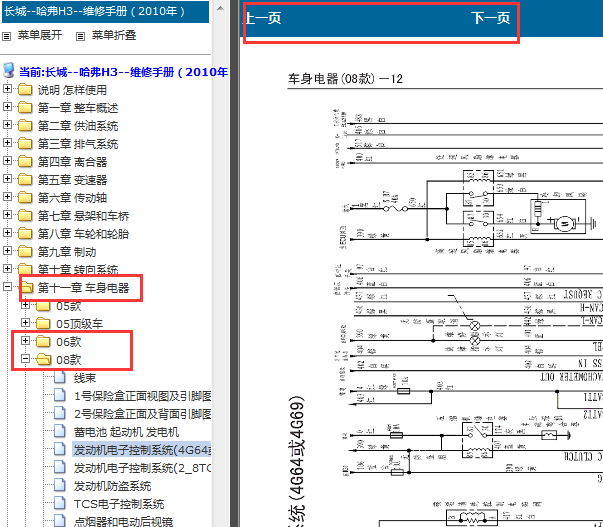Screen dimensions: 603x527
Task: Go to 上一页 previous page
Action: (263, 18)
